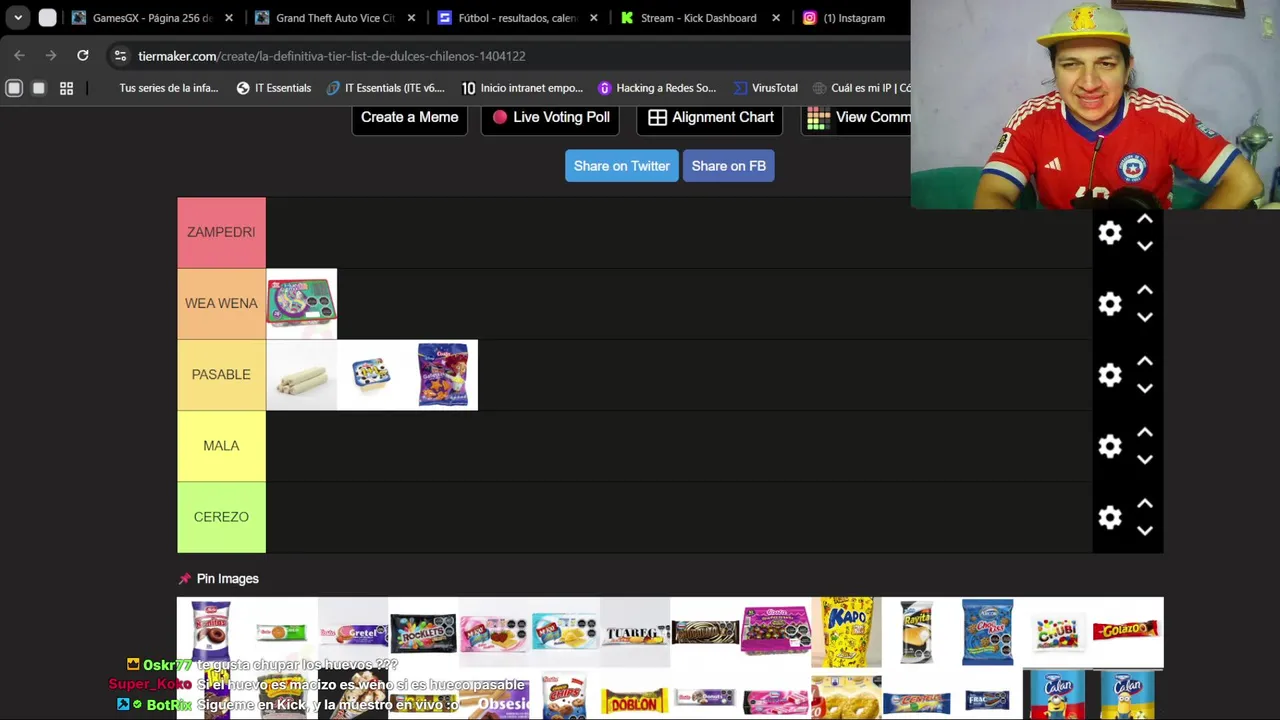Select white wafer sticks in PASABLE tier
The height and width of the screenshot is (720, 1280).
point(301,375)
